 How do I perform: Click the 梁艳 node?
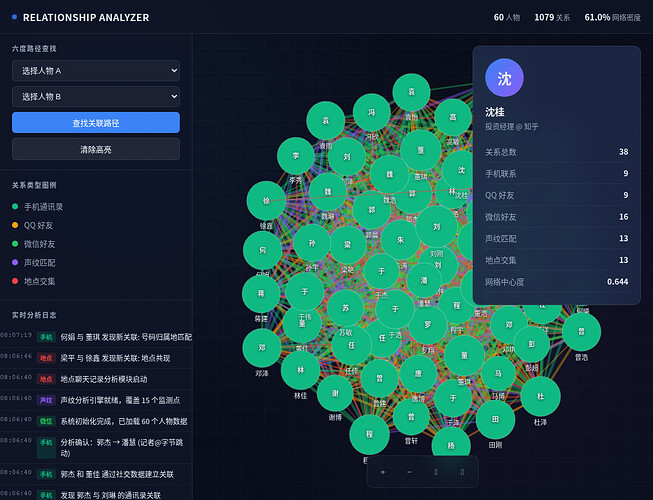(347, 245)
